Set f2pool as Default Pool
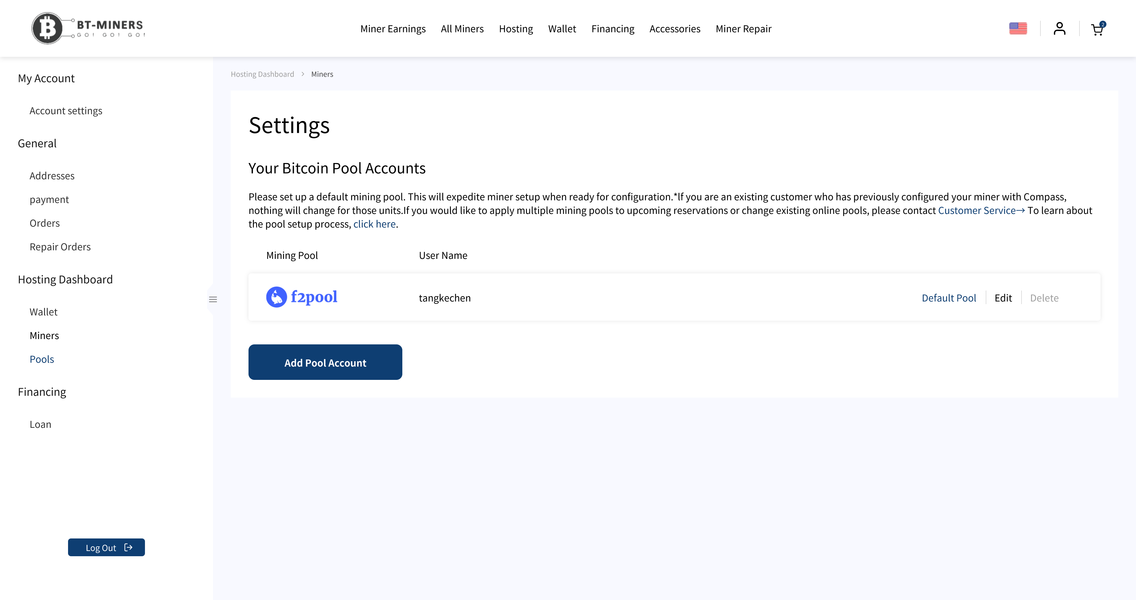 click(949, 298)
